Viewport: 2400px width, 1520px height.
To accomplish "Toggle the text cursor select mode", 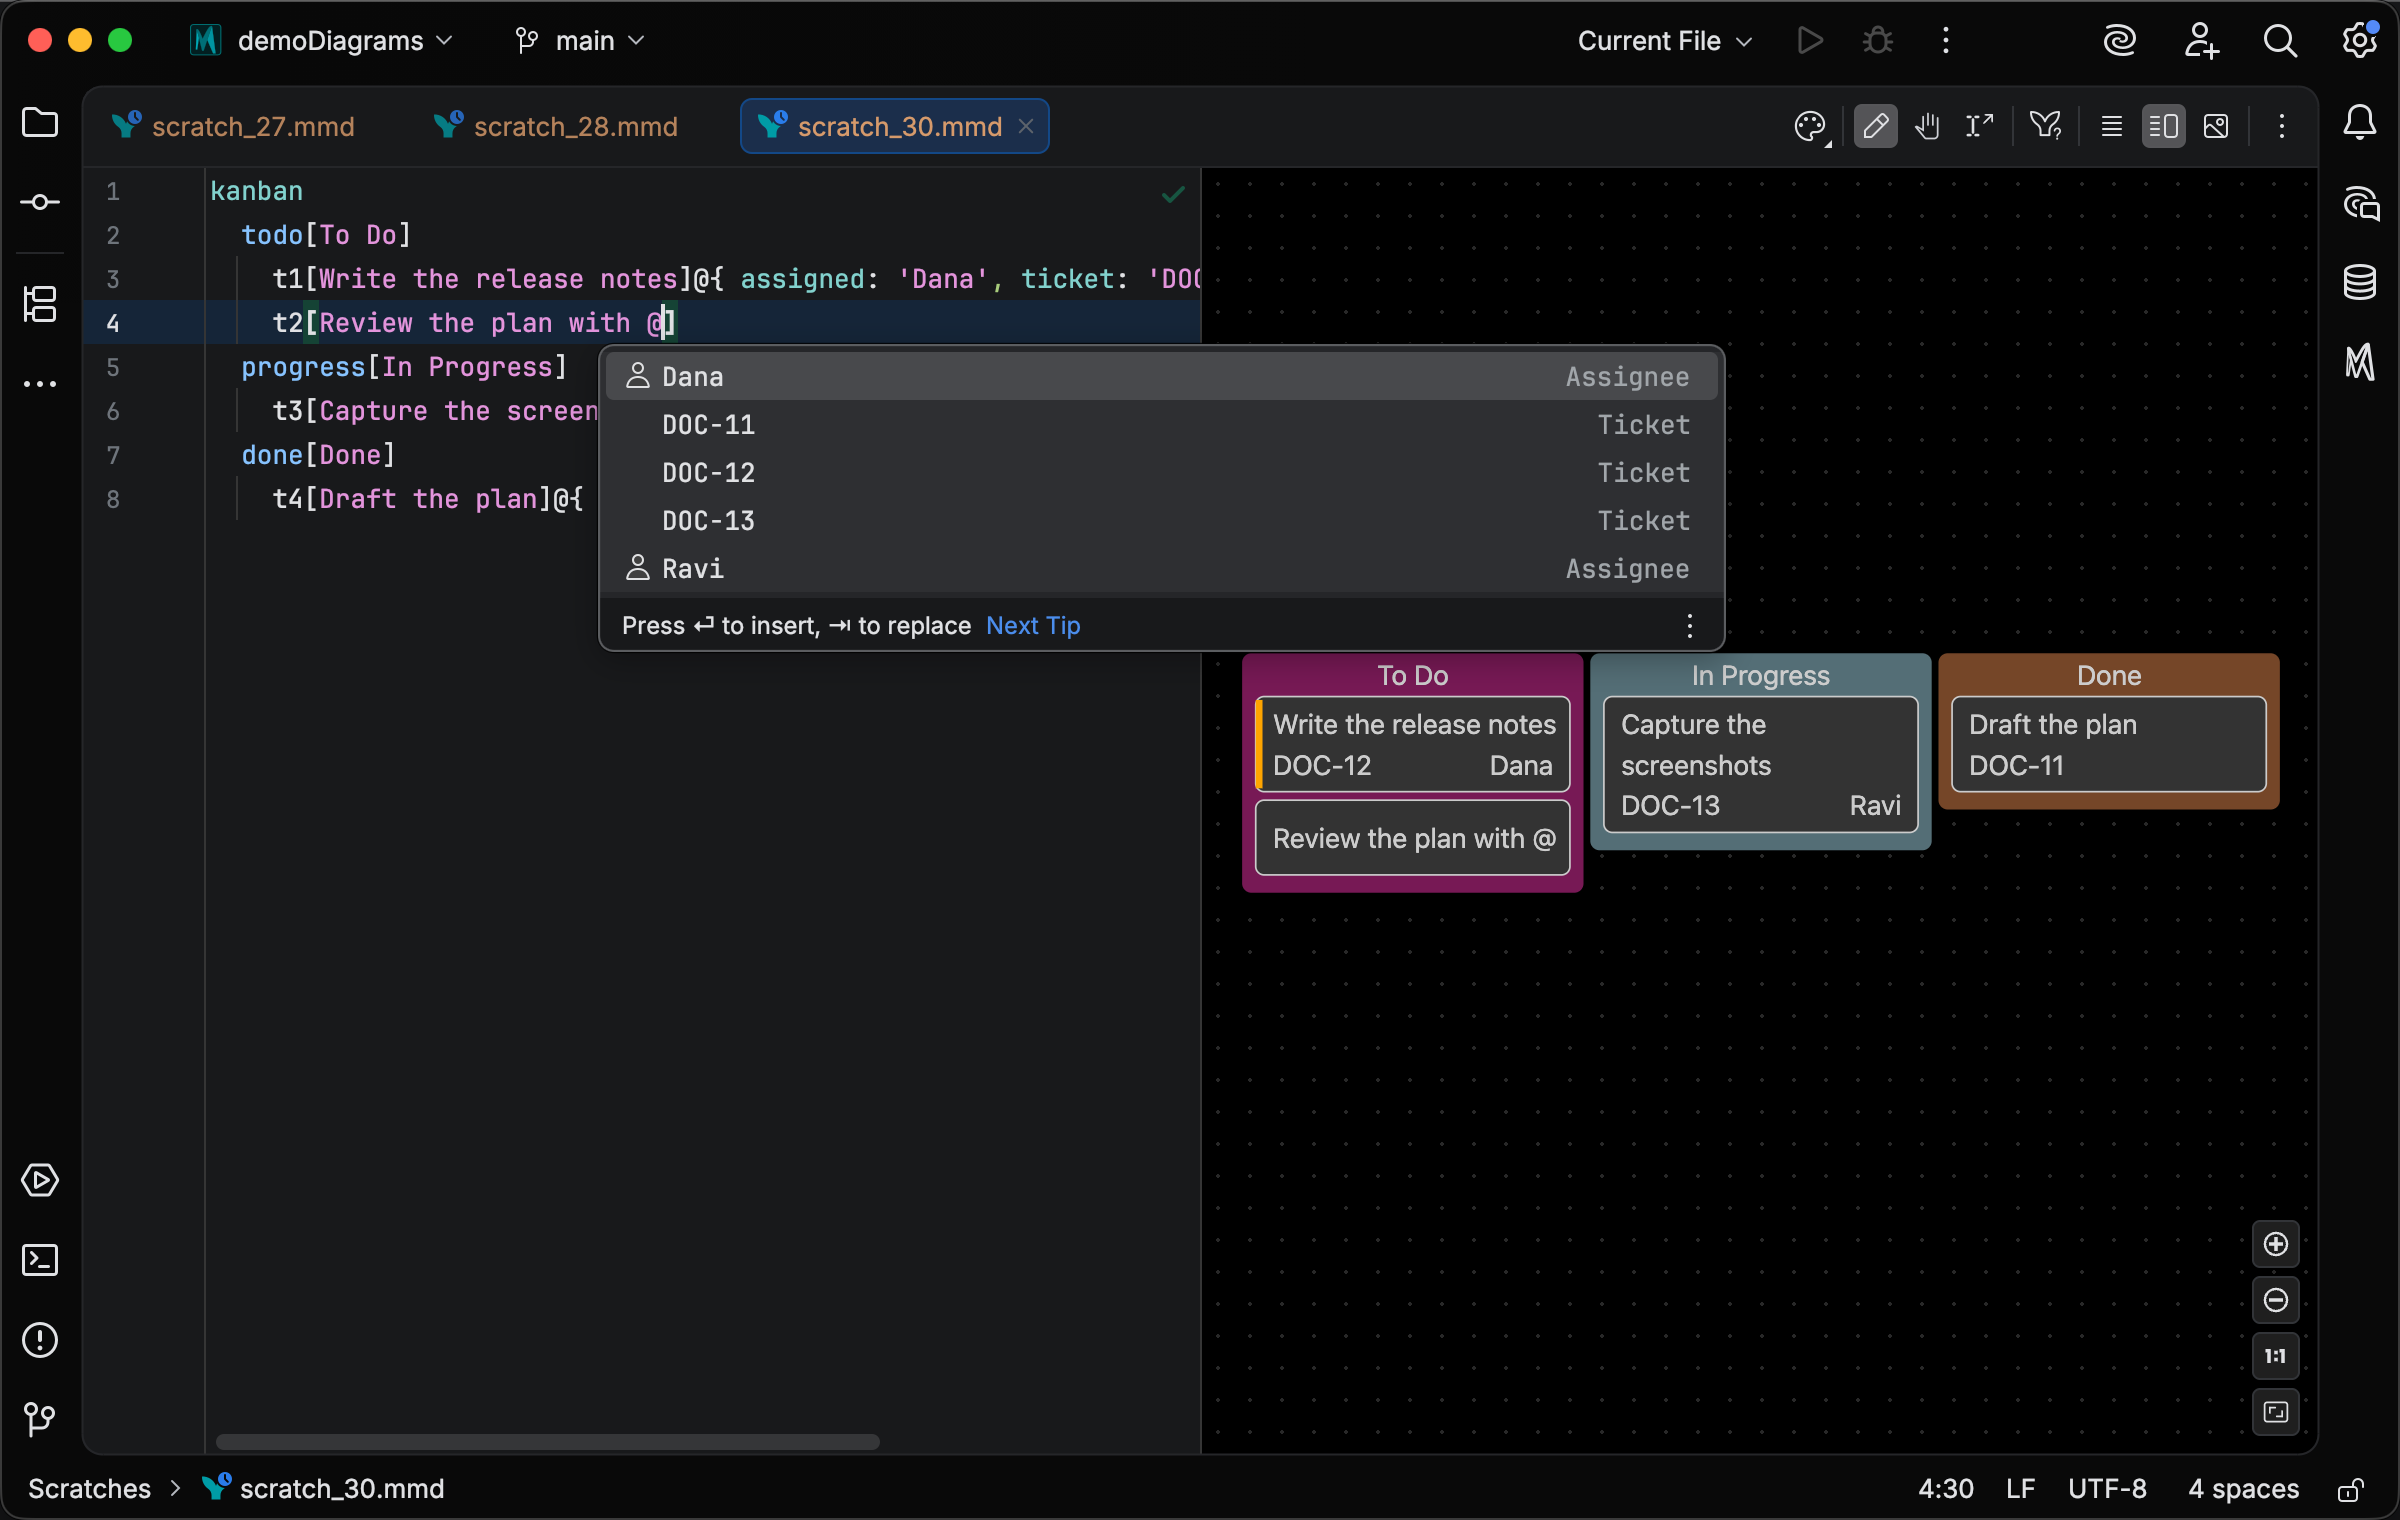I will (x=1979, y=127).
